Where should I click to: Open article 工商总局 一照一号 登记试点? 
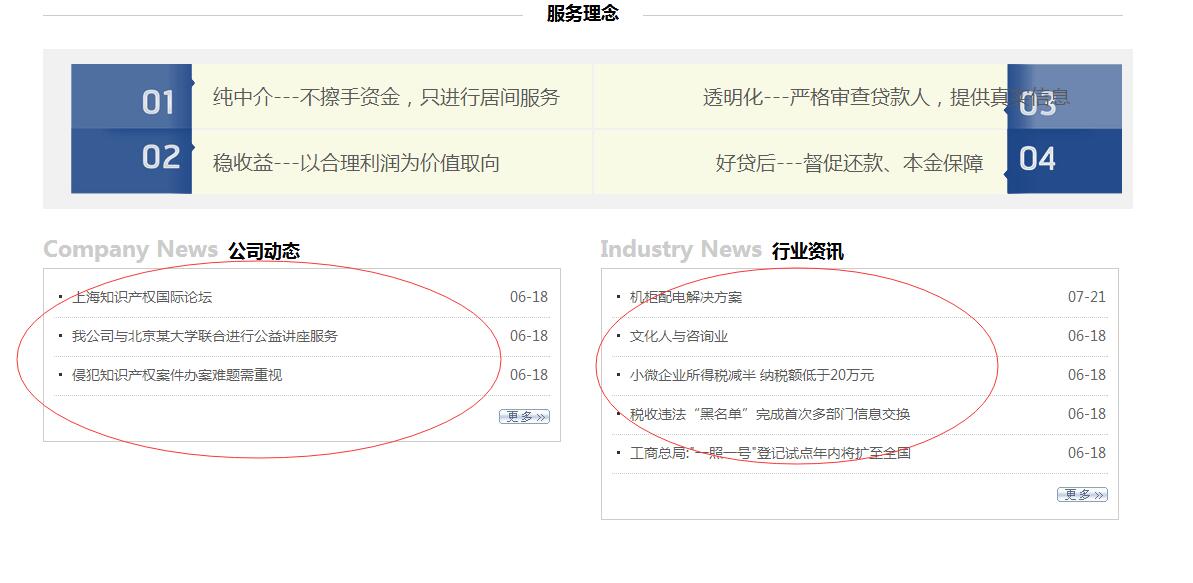click(x=770, y=453)
